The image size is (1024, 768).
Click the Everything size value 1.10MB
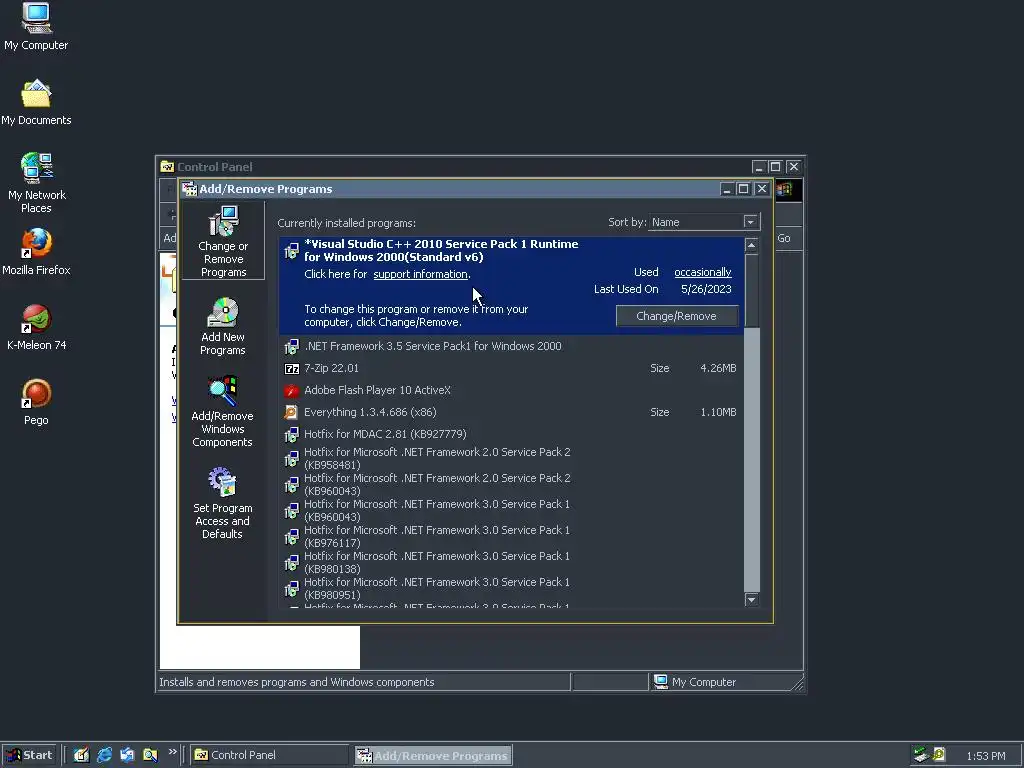pyautogui.click(x=718, y=413)
